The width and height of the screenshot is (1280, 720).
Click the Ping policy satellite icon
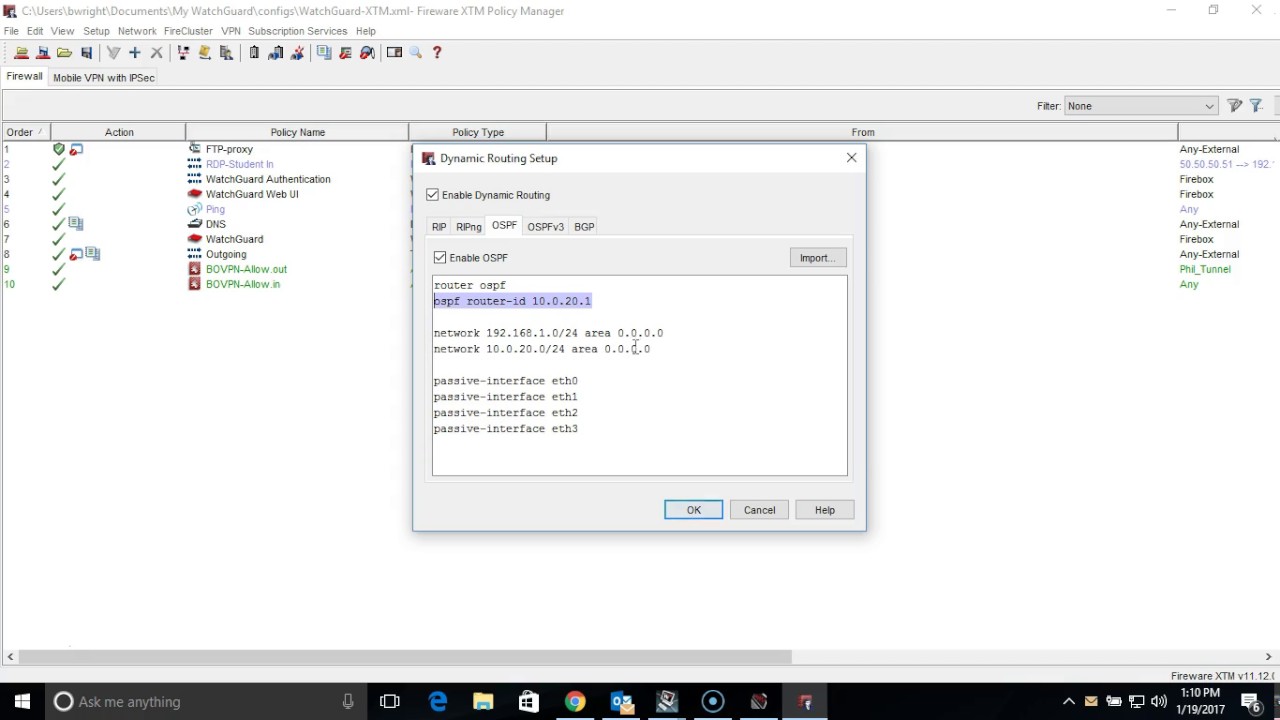pos(195,209)
